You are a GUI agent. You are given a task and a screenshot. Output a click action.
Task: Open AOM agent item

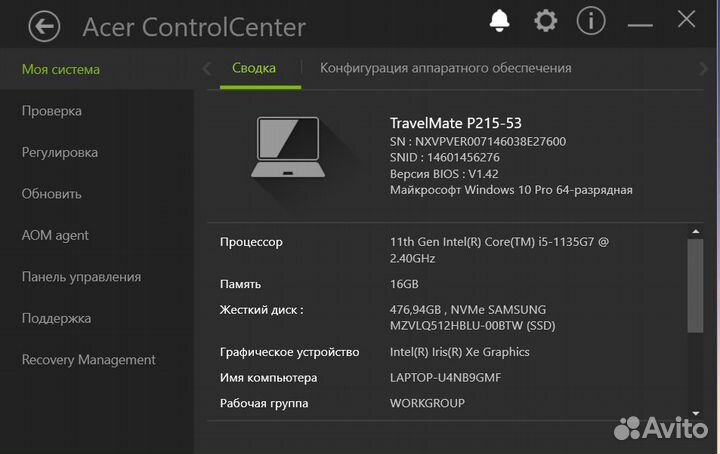coord(55,235)
